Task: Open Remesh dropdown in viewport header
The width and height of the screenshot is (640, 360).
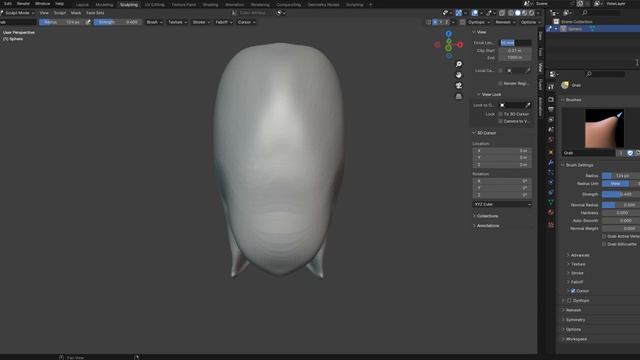Action: tap(505, 22)
